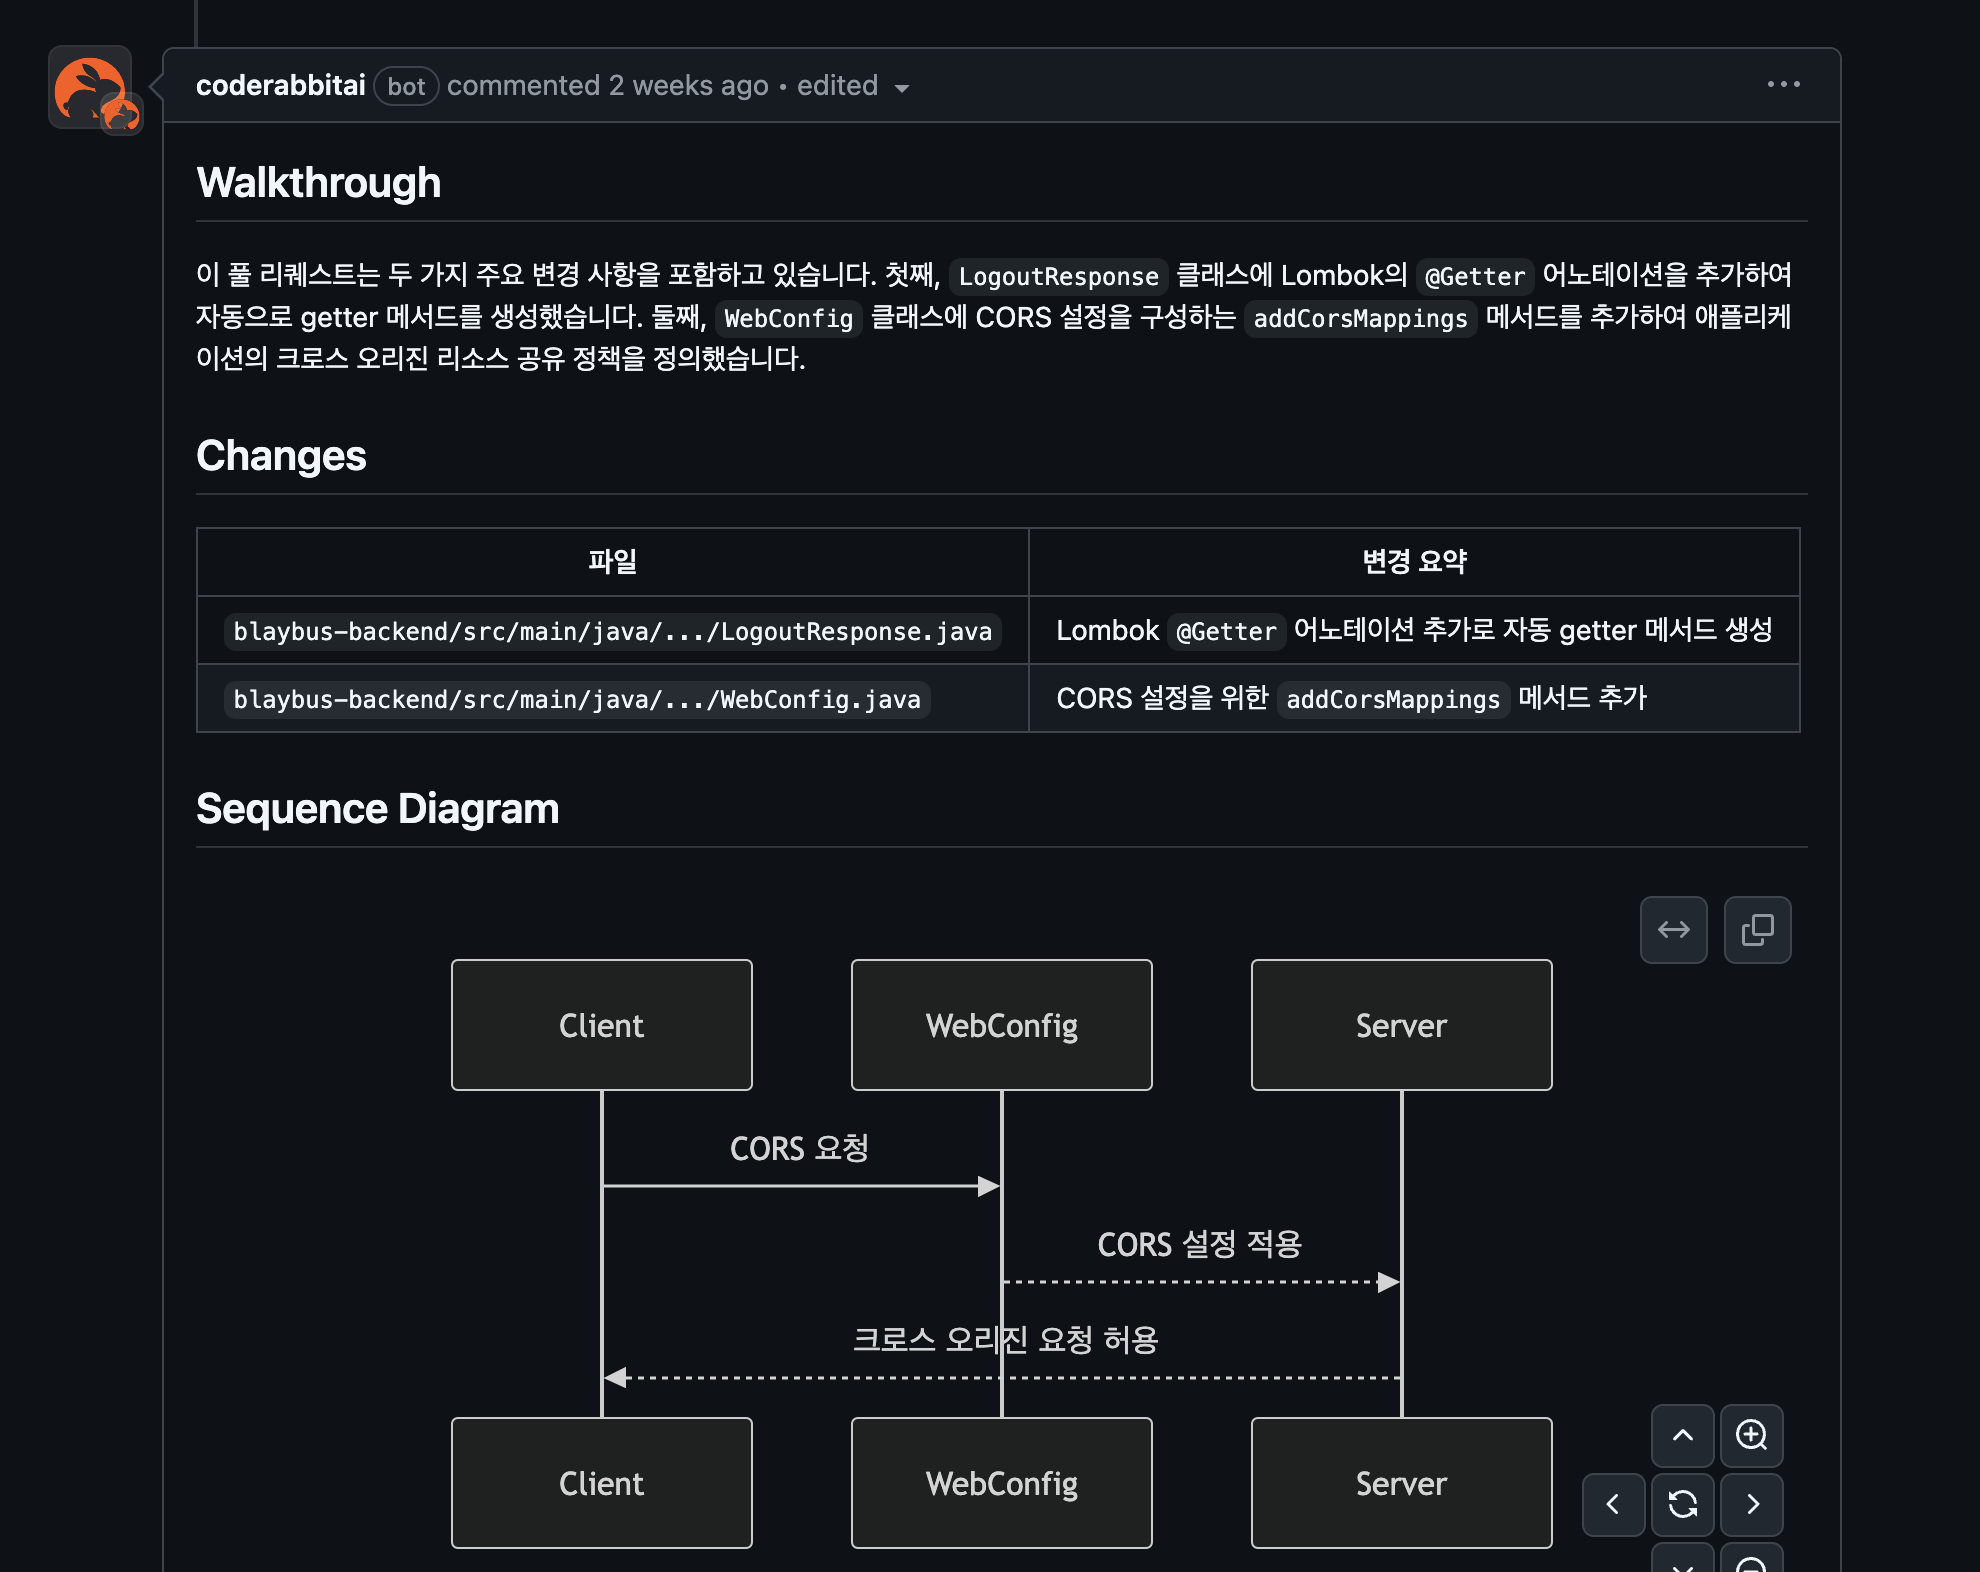Viewport: 1980px width, 1572px height.
Task: Click the bot label badge
Action: 406,87
